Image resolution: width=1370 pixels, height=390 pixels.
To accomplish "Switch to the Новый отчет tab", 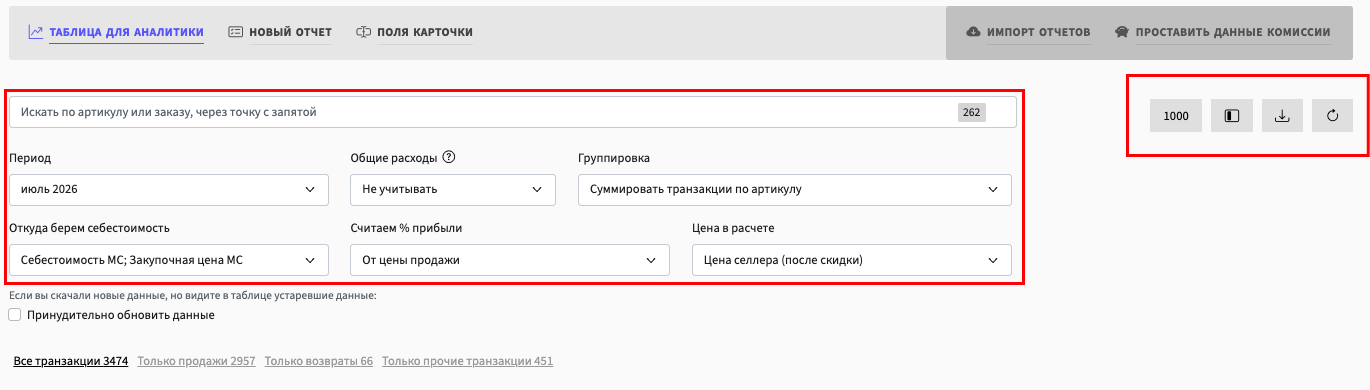I will [280, 32].
